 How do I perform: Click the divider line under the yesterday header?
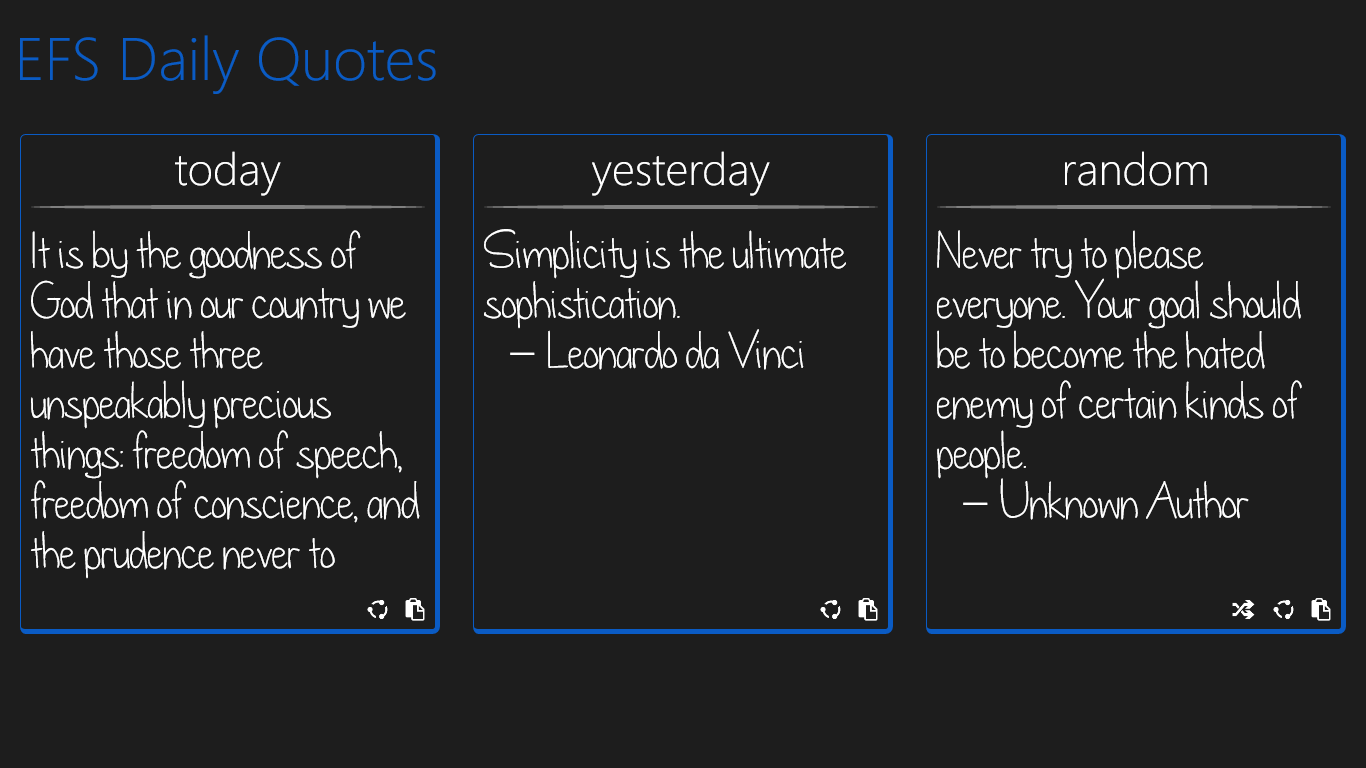(680, 207)
